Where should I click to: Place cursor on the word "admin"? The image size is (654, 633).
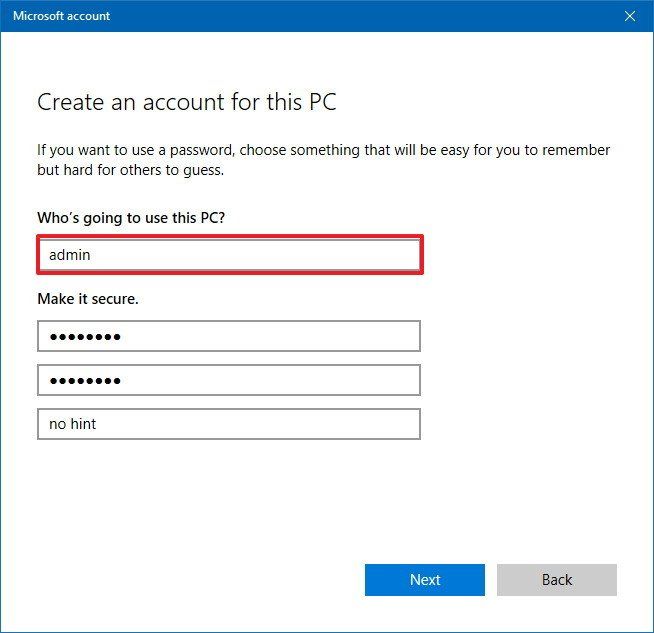70,255
